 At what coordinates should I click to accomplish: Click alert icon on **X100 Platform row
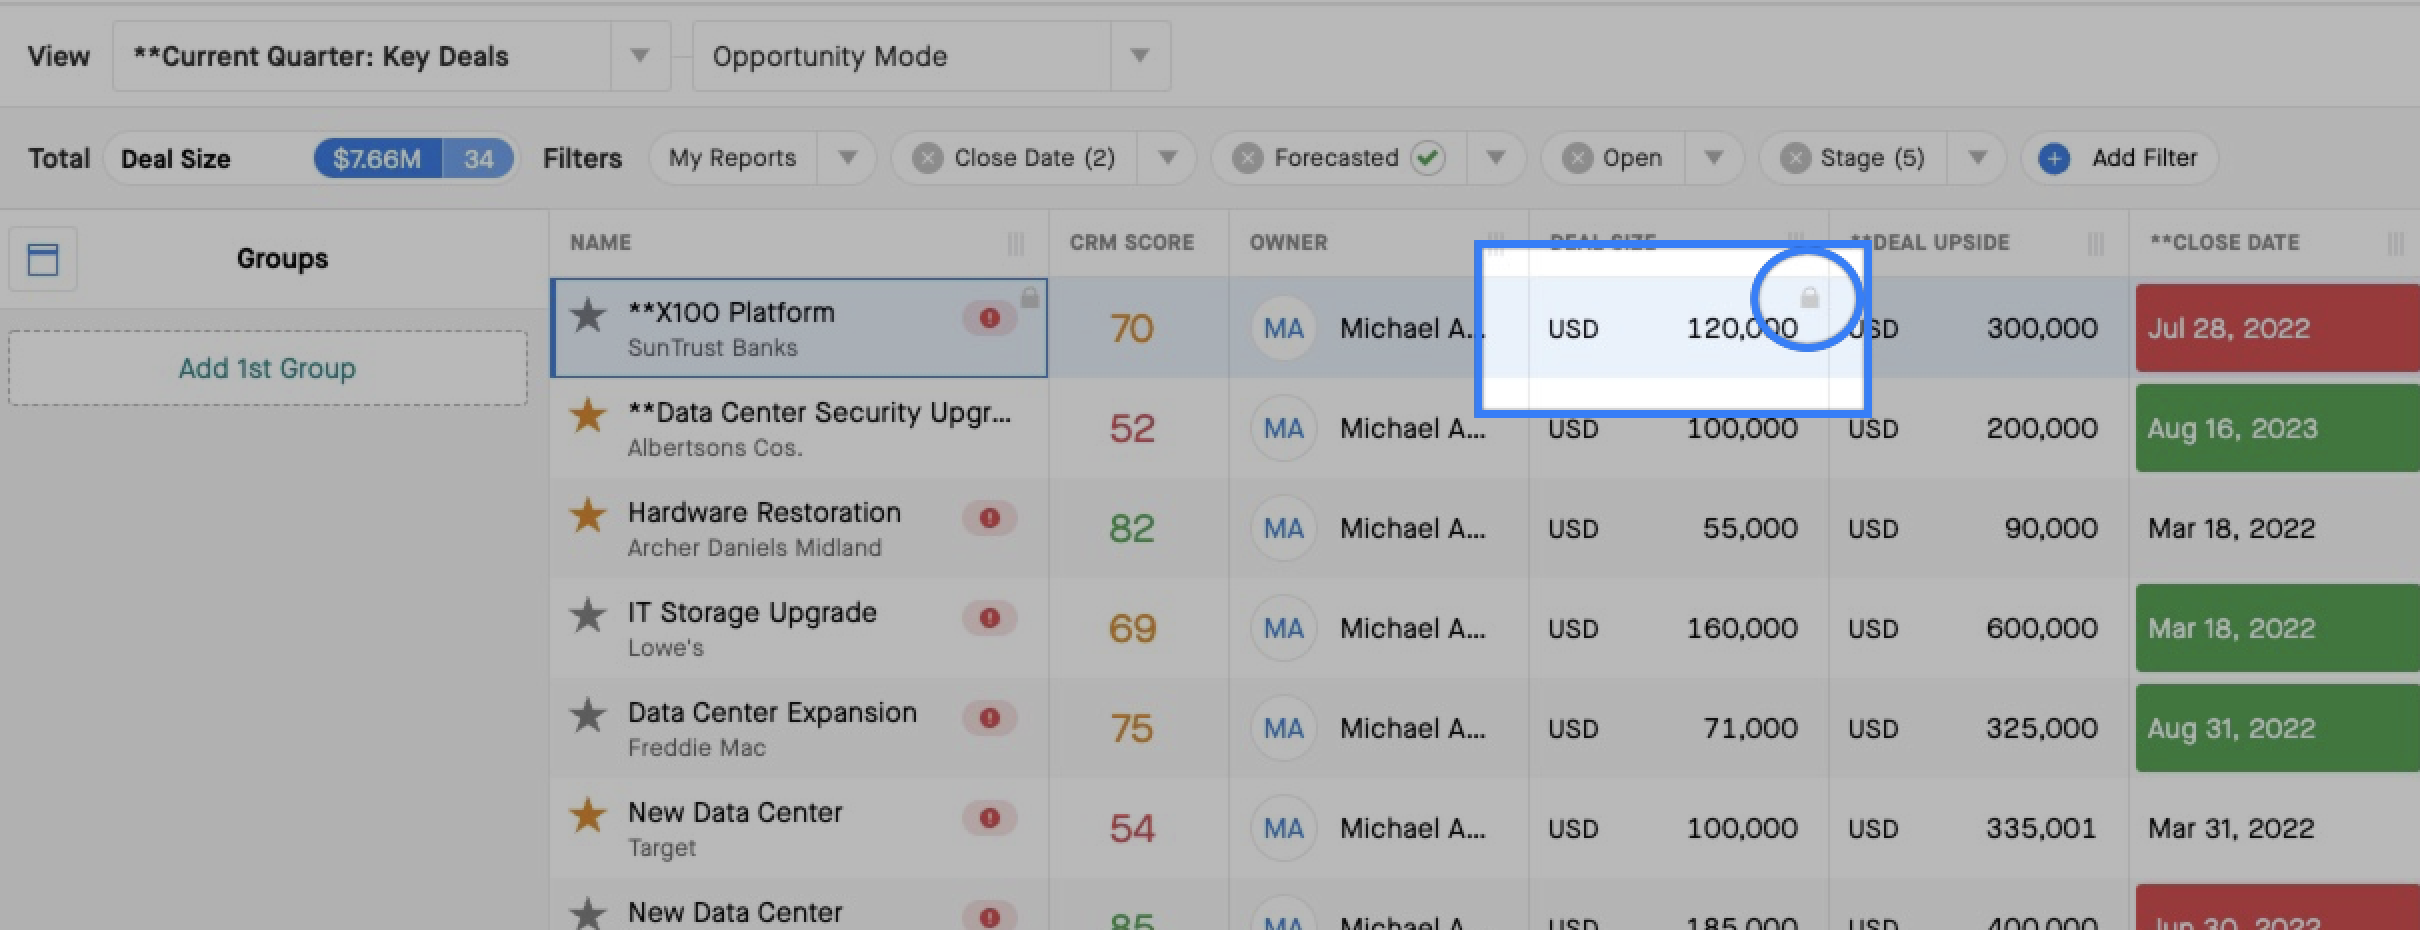pyautogui.click(x=990, y=318)
